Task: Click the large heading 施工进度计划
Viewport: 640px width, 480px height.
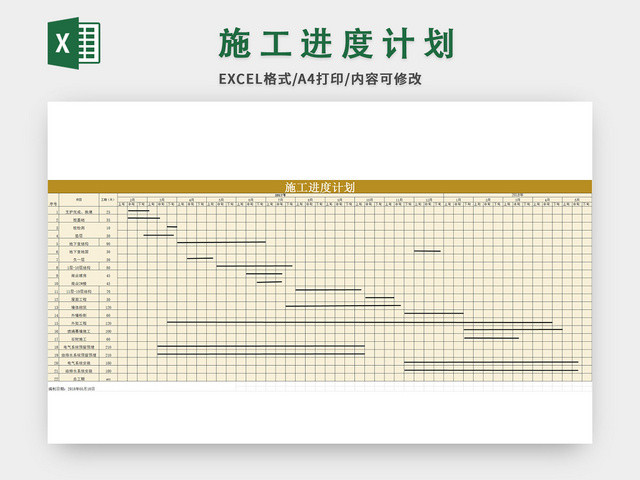Action: tap(336, 44)
